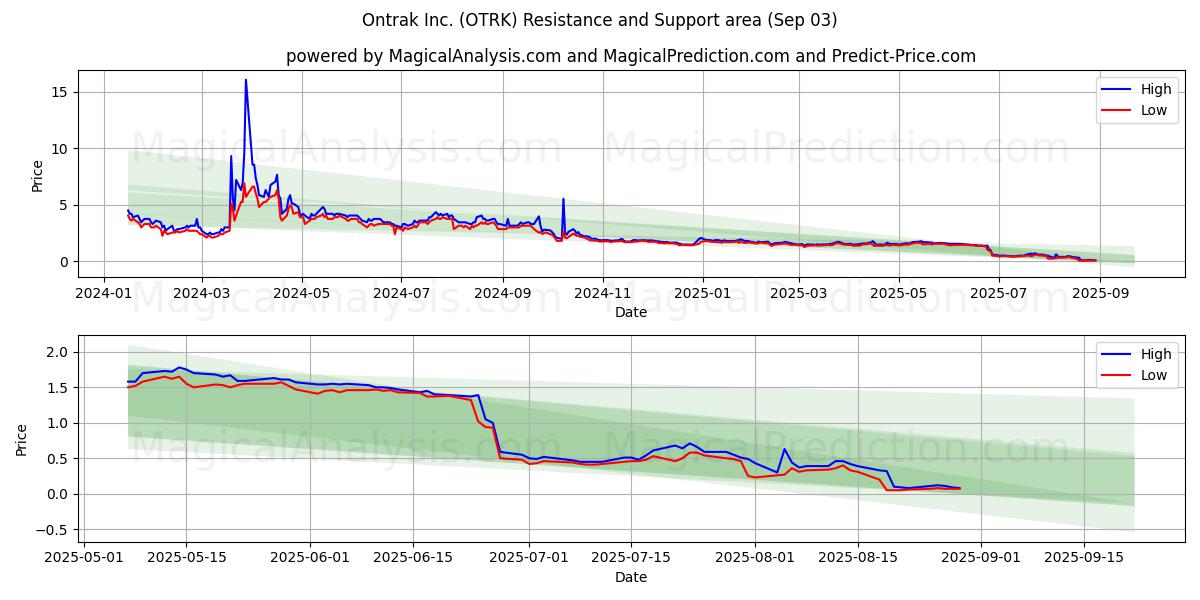Click the '2025-07-01' x-axis label
The height and width of the screenshot is (600, 1200).
(528, 558)
